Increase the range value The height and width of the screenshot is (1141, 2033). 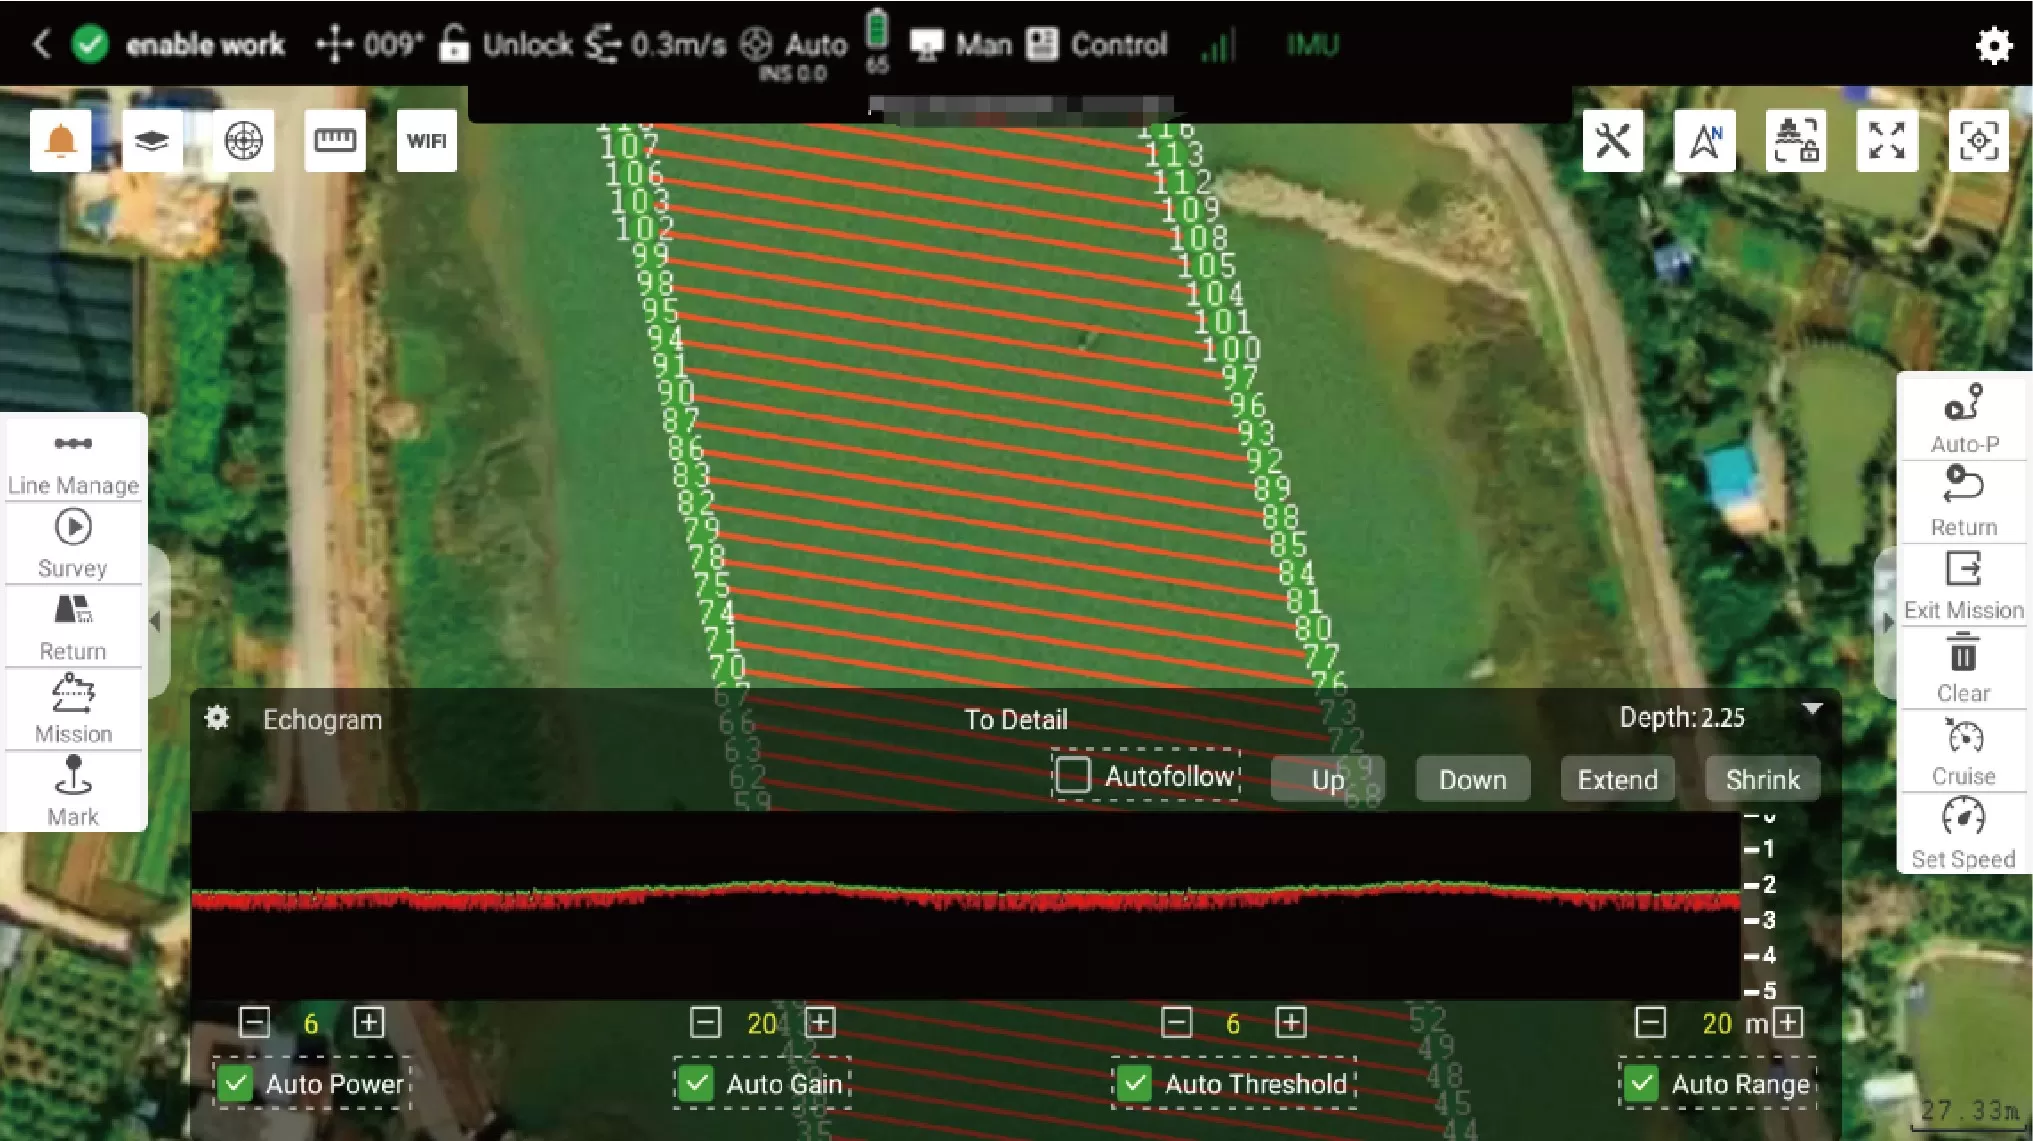tap(1787, 1022)
